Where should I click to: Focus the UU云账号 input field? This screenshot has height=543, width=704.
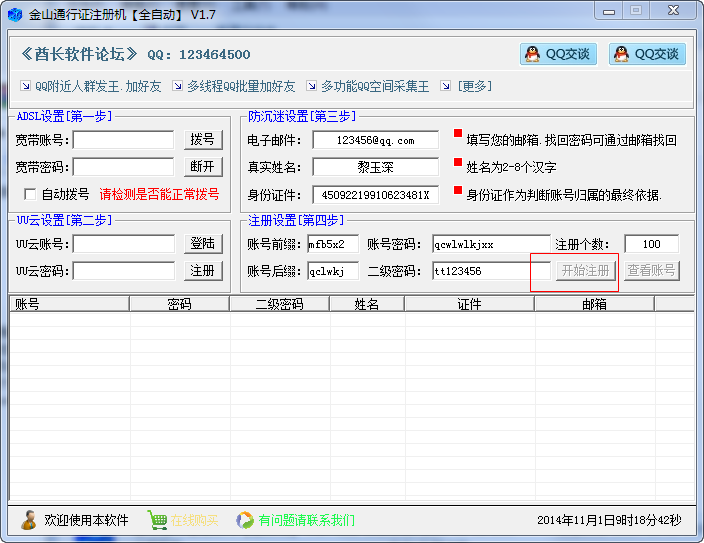[124, 244]
